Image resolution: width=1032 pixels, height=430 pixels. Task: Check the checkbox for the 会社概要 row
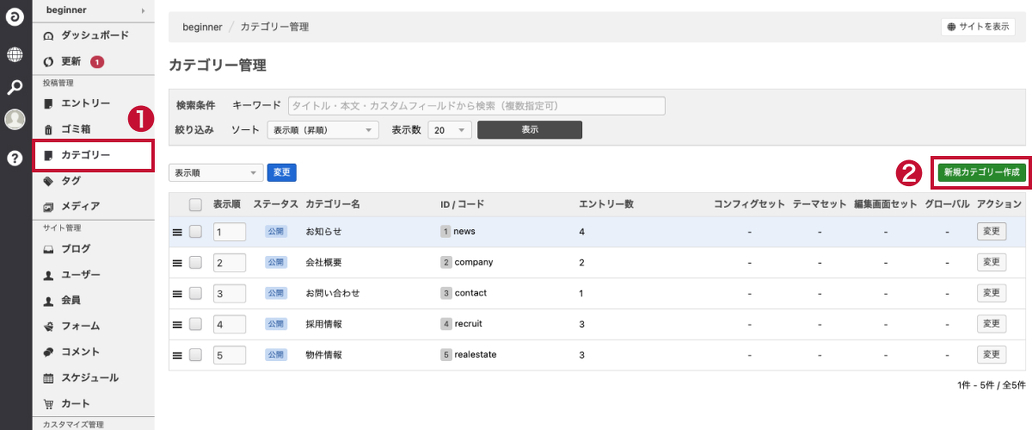pos(196,263)
